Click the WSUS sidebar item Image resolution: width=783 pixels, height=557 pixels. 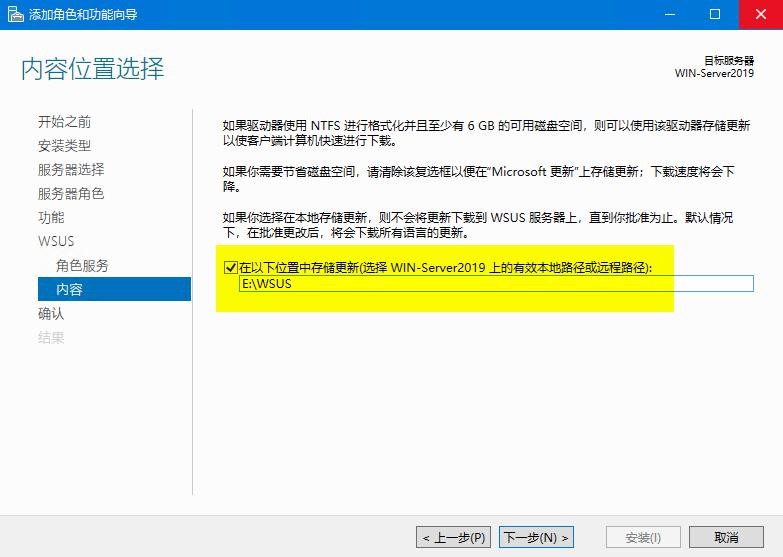[56, 241]
